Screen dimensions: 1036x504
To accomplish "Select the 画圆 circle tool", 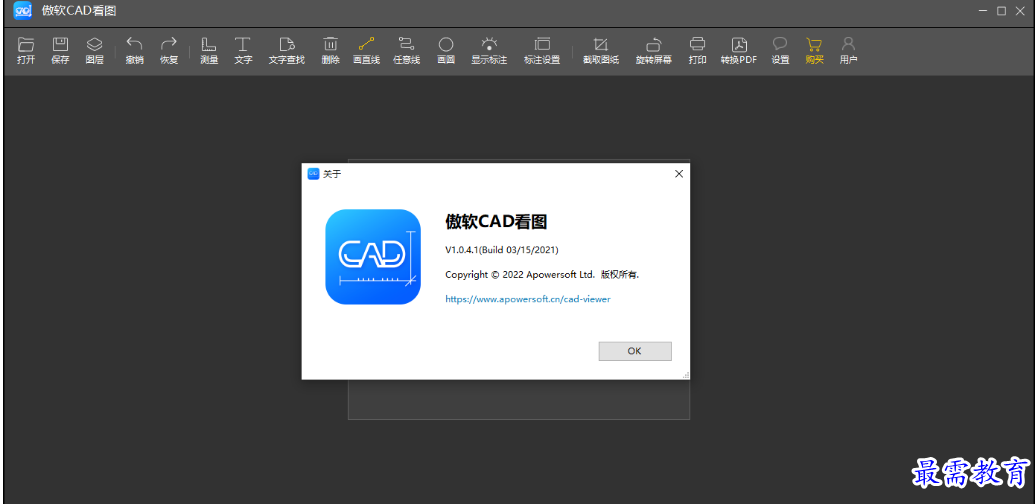I will (x=446, y=51).
